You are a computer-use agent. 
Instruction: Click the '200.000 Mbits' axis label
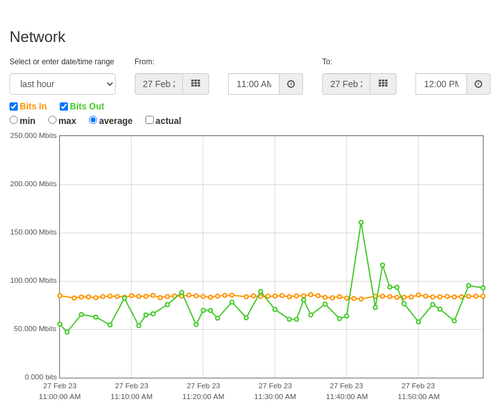(x=33, y=184)
